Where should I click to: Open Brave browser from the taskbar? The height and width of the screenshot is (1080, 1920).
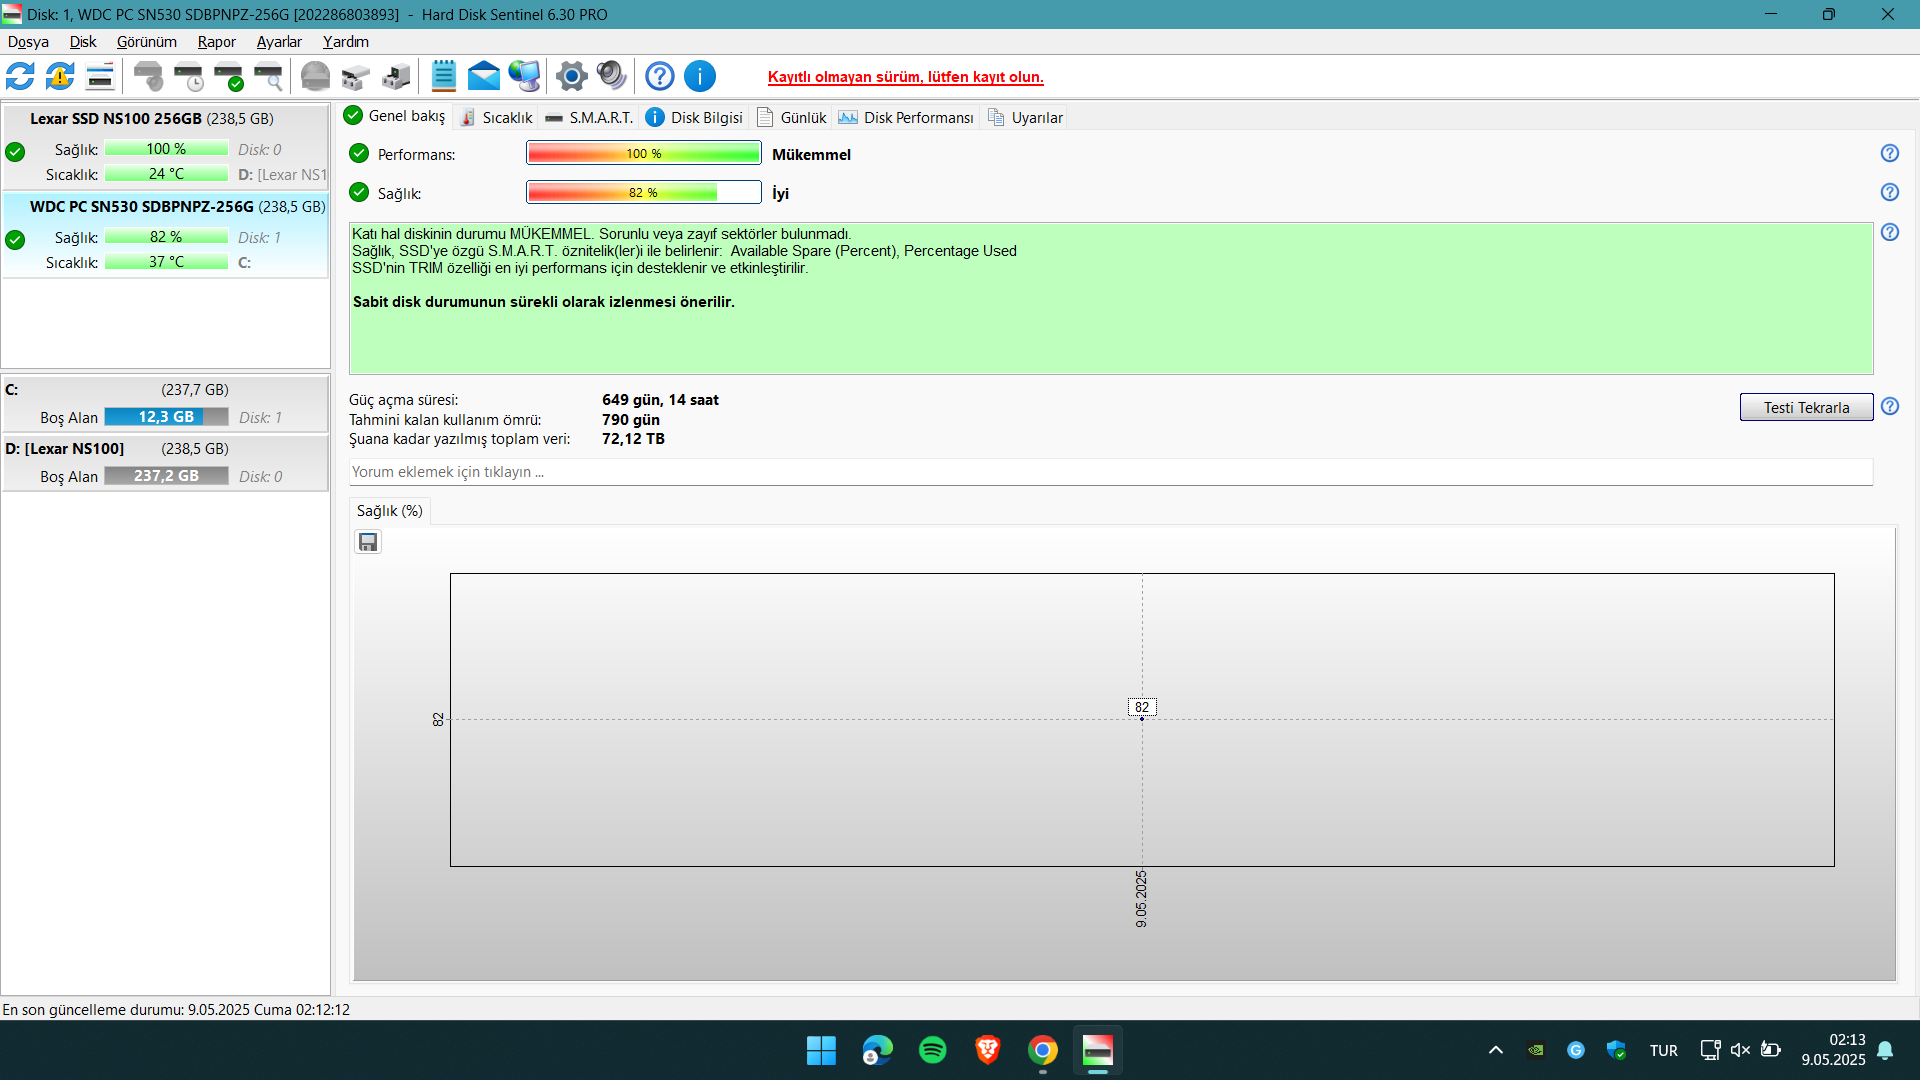[x=987, y=1050]
